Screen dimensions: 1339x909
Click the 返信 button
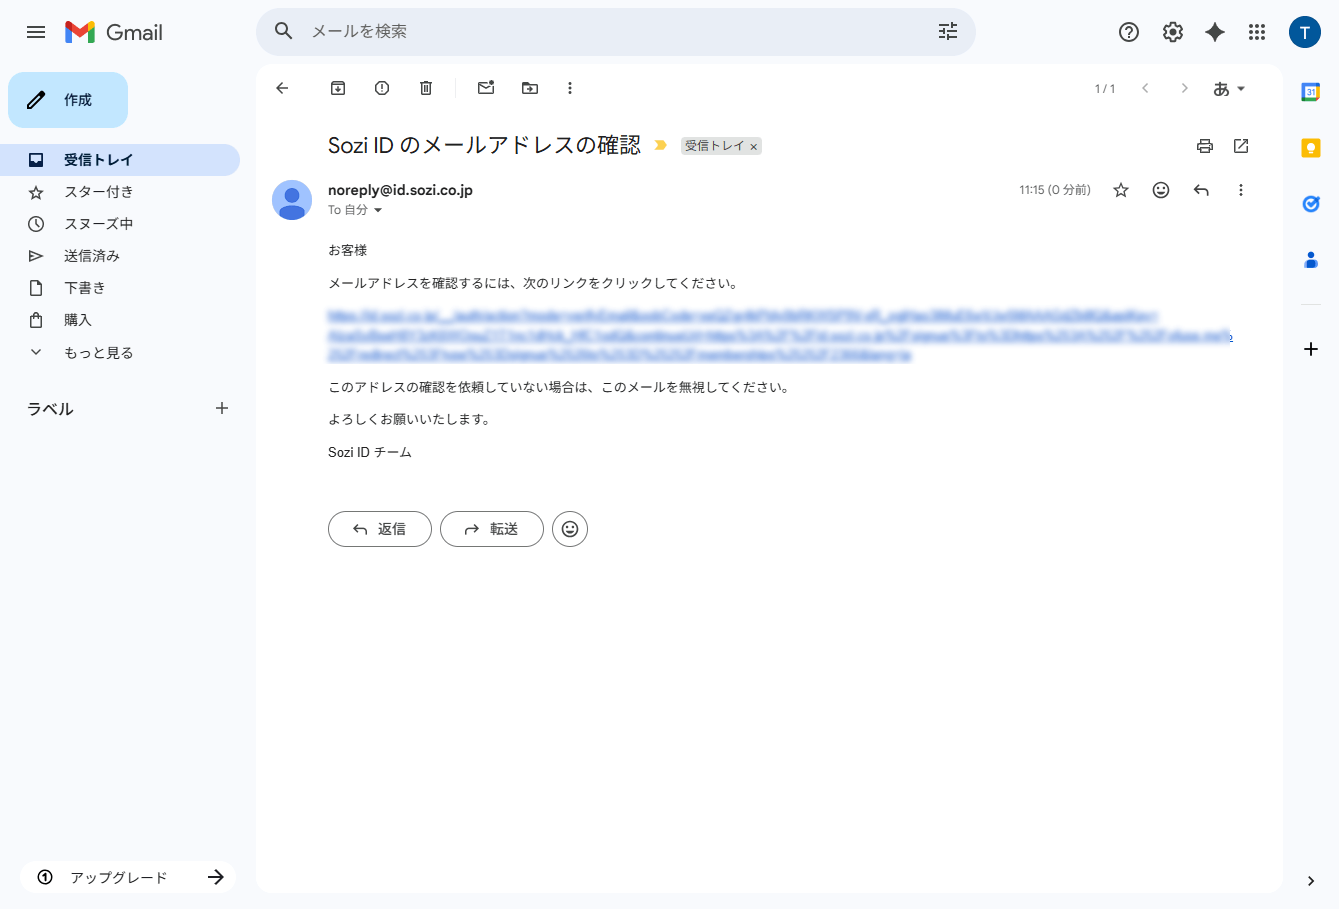point(380,529)
